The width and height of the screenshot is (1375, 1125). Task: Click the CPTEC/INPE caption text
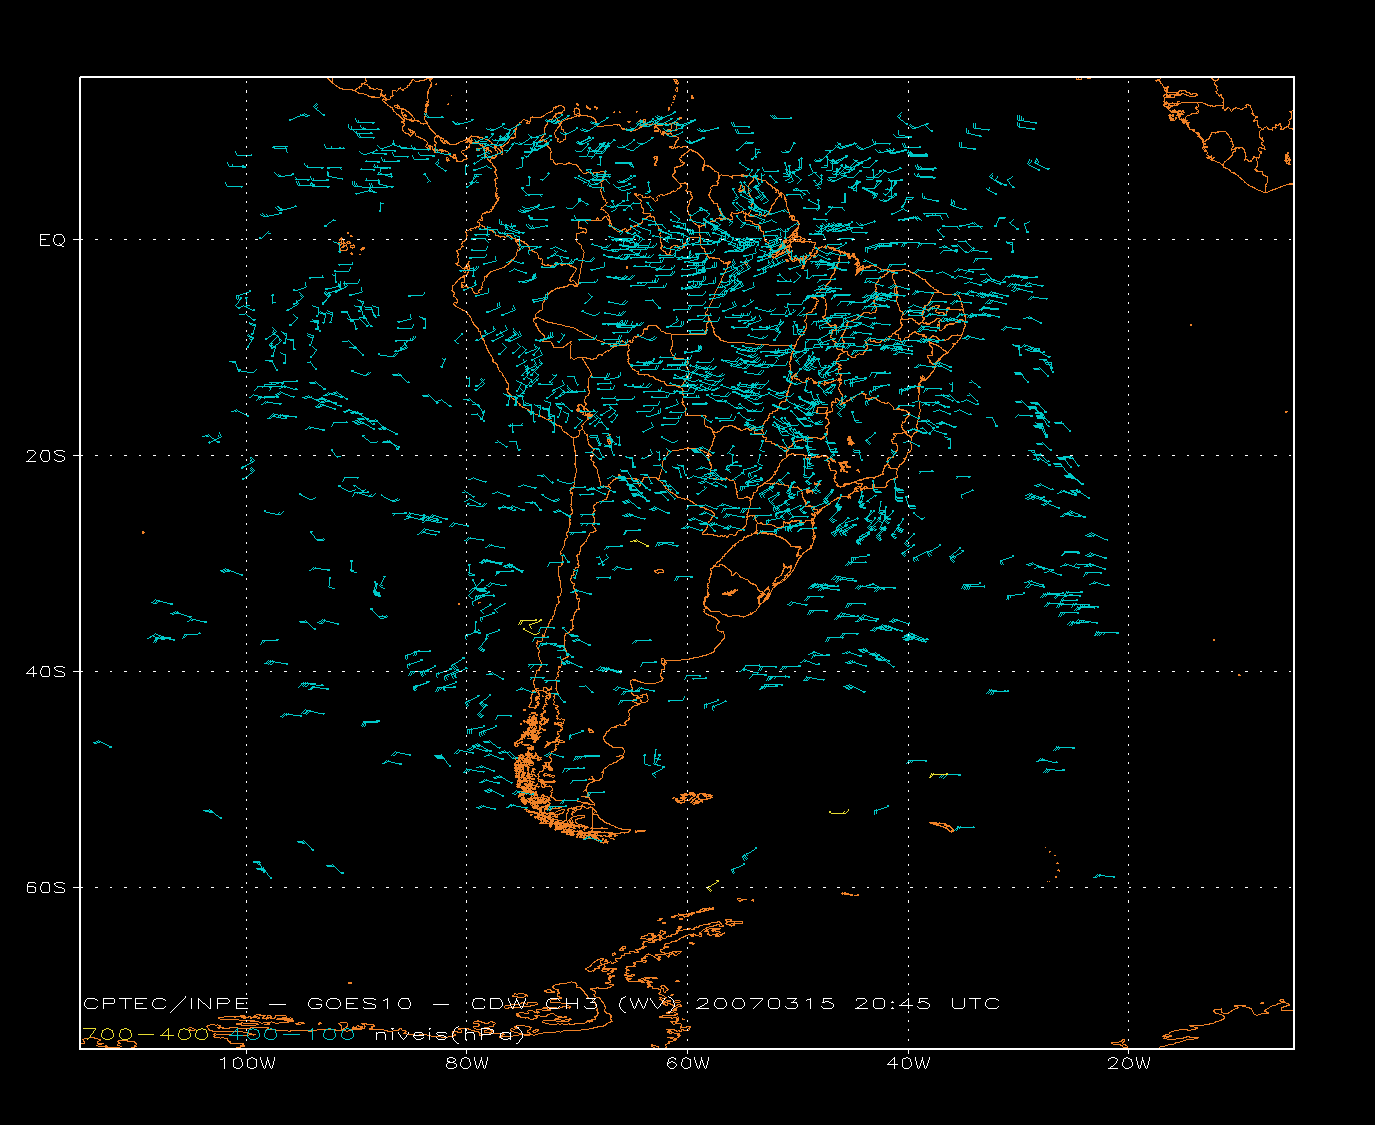click(x=166, y=1004)
